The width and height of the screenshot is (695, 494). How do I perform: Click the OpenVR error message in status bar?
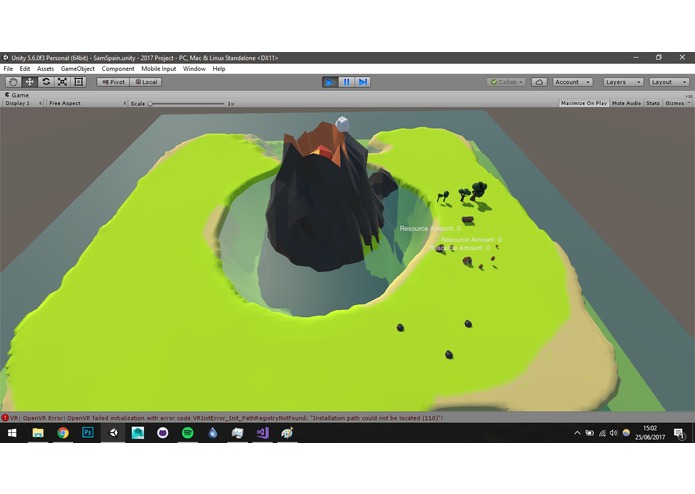point(226,418)
